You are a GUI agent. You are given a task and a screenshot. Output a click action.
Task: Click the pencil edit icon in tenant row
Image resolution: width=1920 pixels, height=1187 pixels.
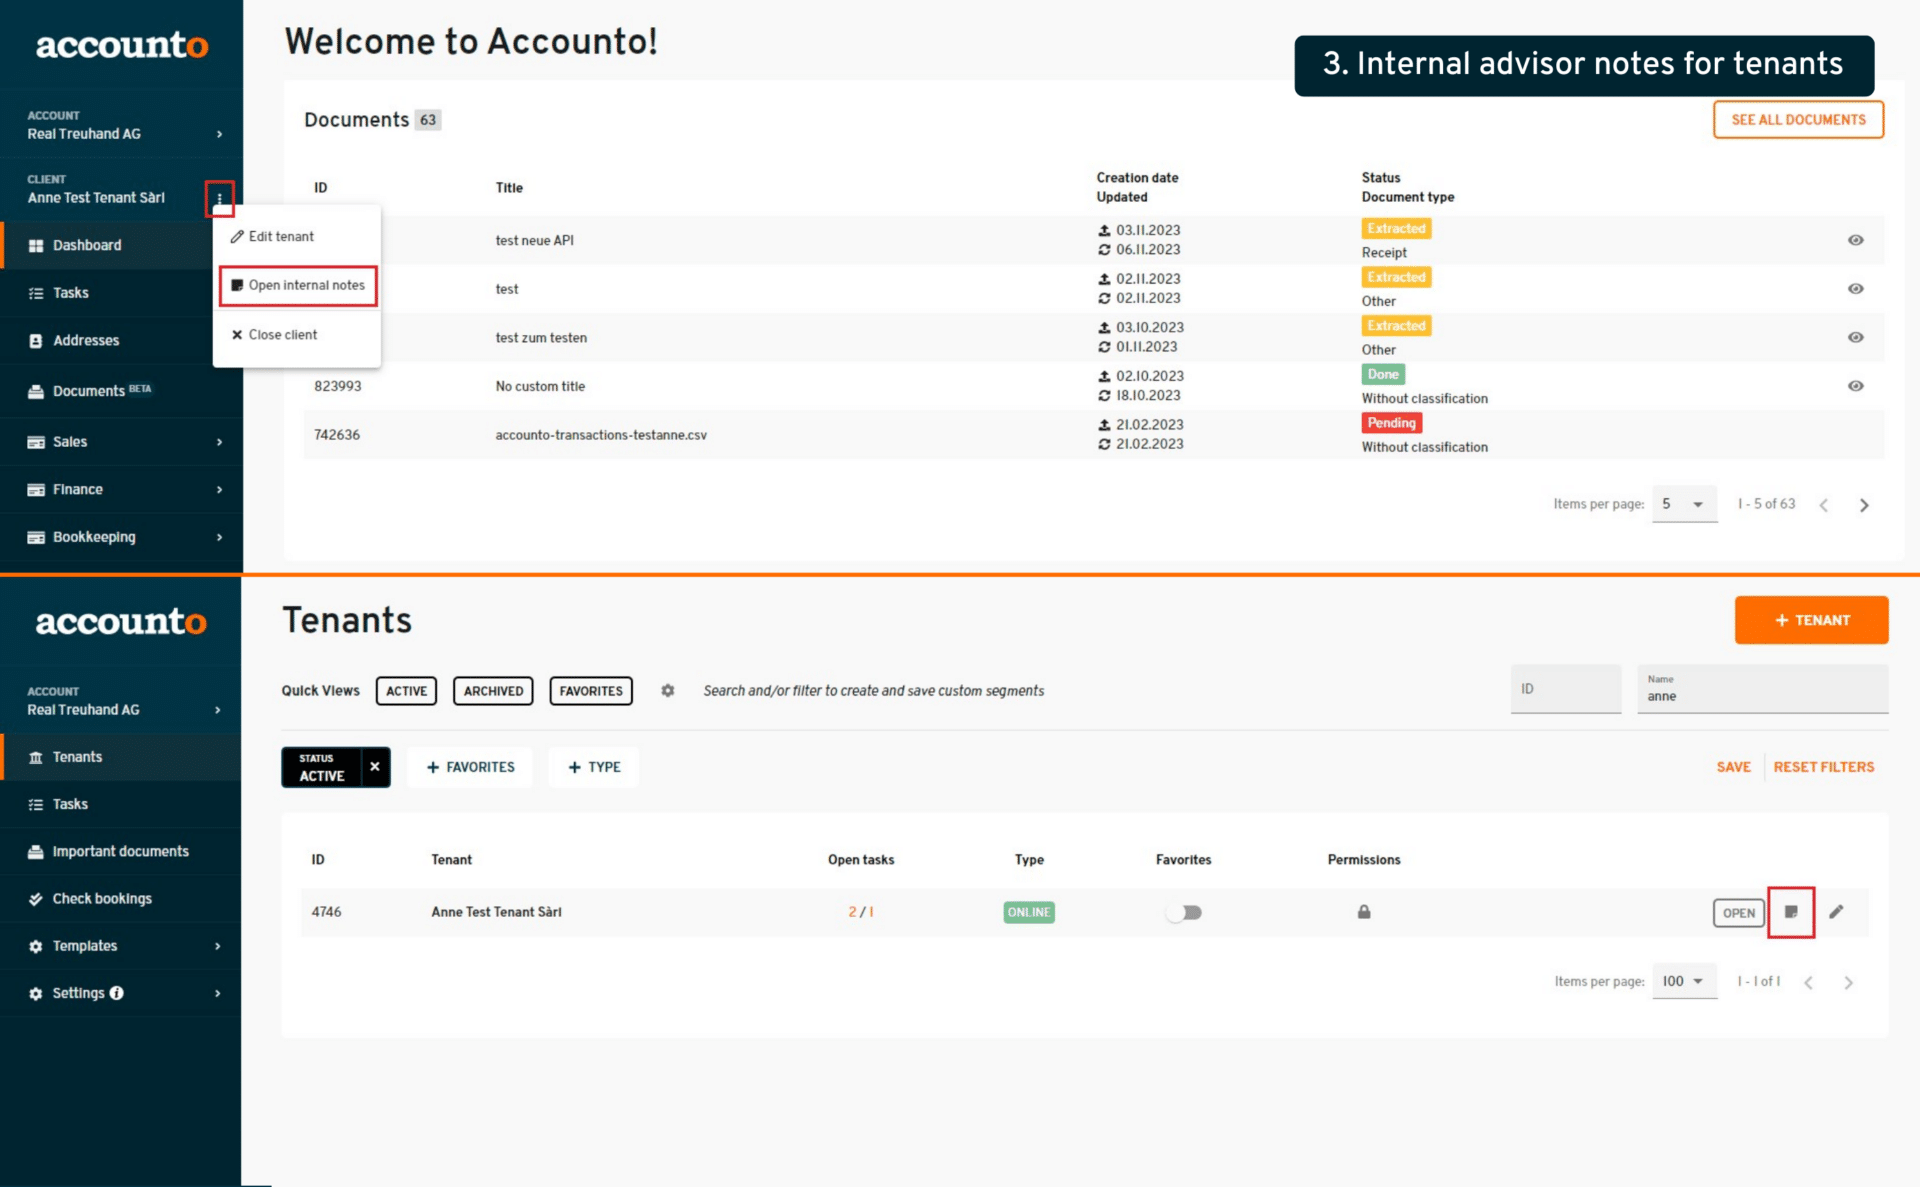1836,912
